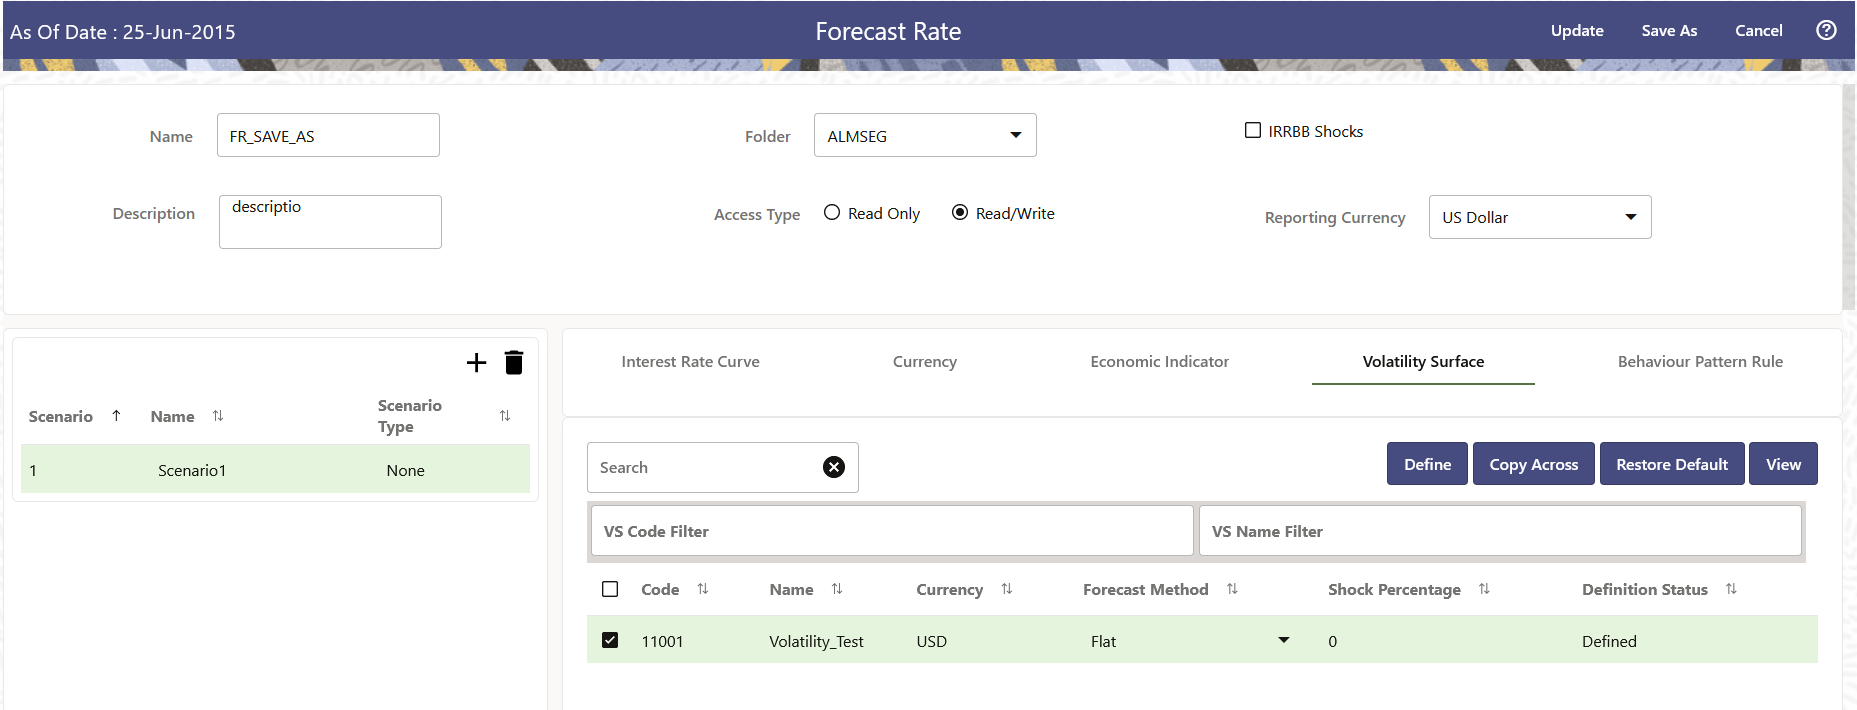Viewport: 1857px width, 710px height.
Task: Switch to Interest Rate Curve tab
Action: [x=690, y=361]
